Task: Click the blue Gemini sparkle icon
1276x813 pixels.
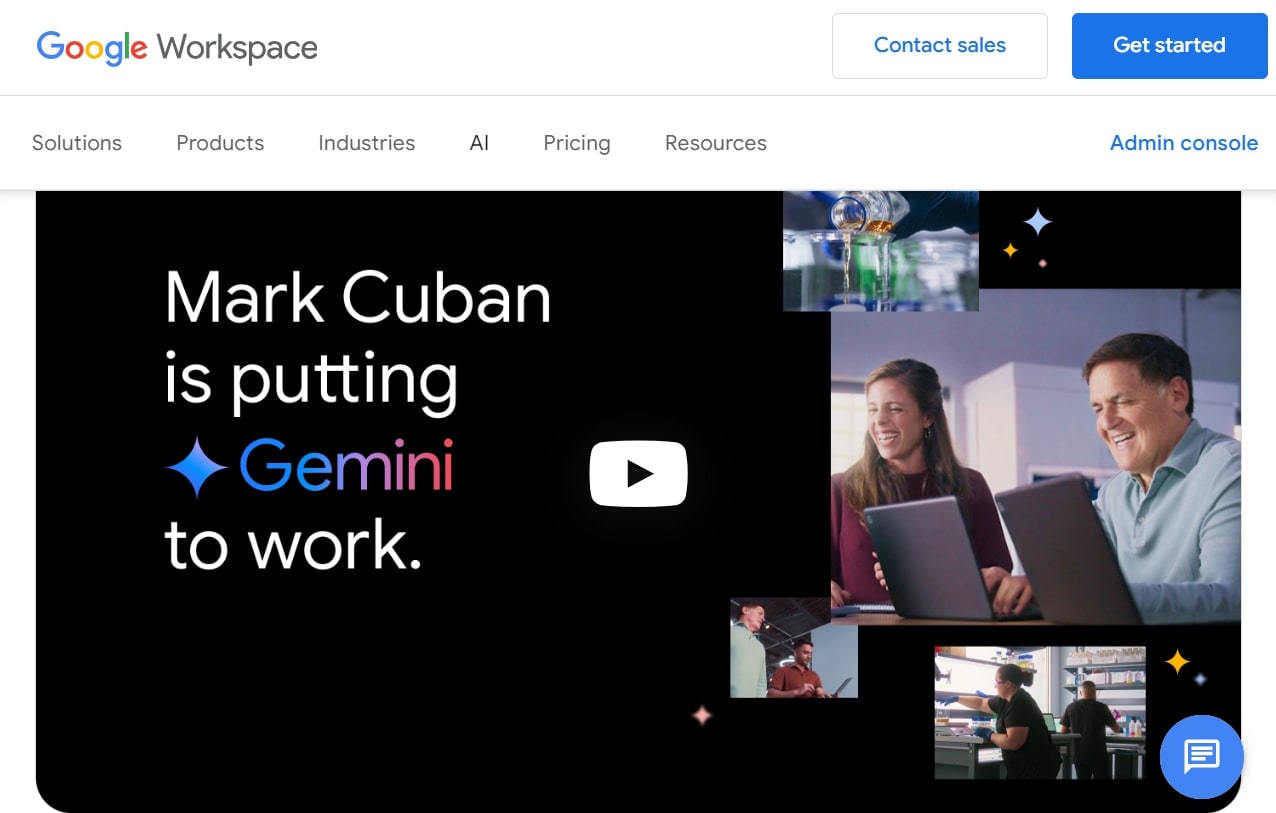Action: click(x=197, y=468)
